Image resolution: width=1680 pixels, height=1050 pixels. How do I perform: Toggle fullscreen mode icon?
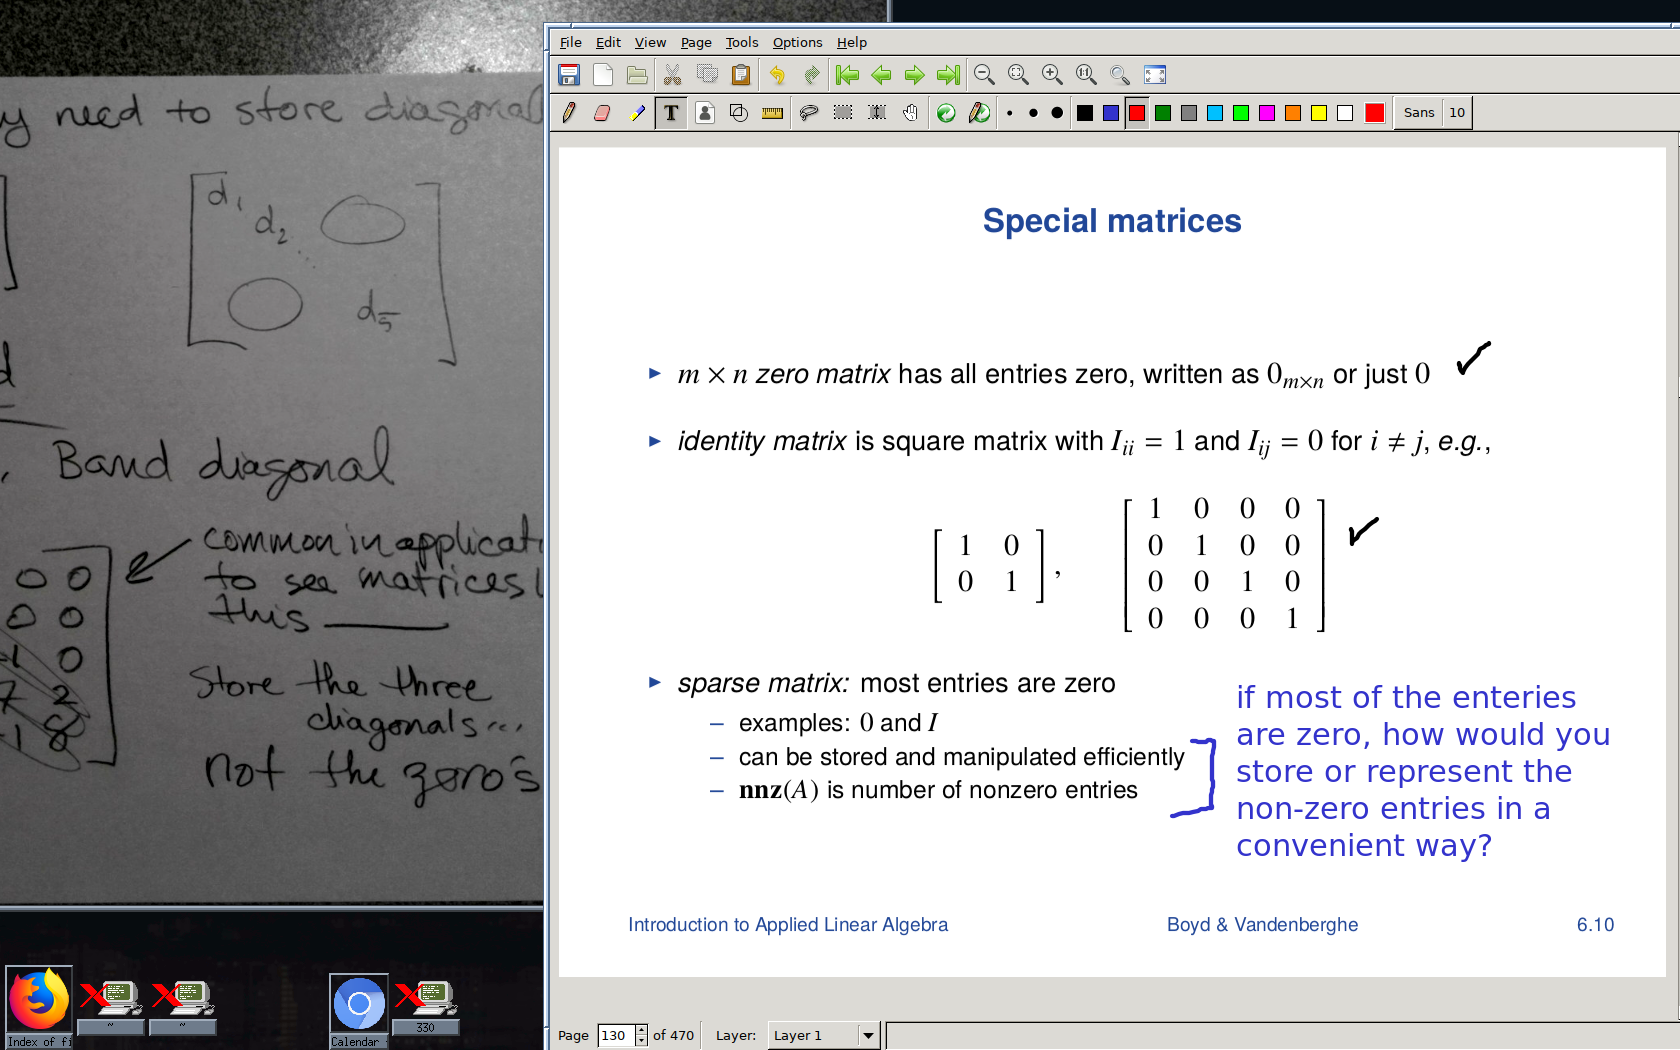point(1155,75)
